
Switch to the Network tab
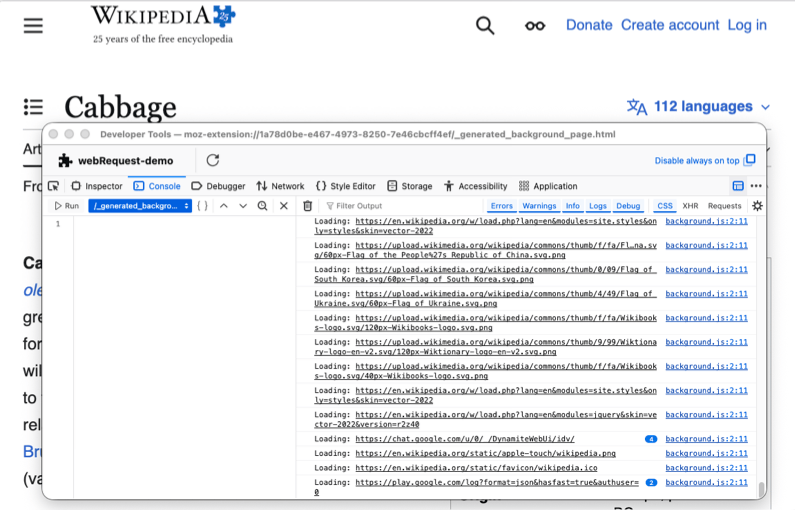click(280, 186)
